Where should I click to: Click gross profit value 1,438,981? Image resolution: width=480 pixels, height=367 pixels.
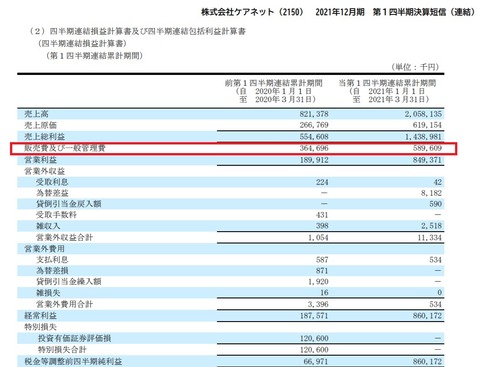423,137
